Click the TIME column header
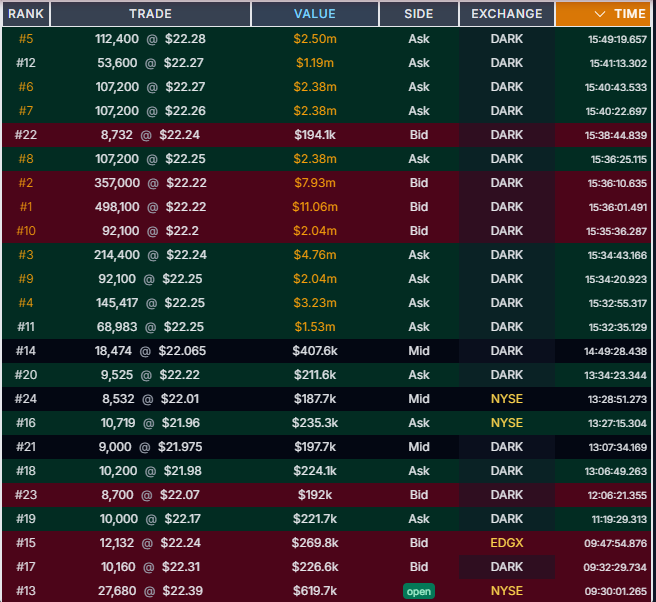The image size is (656, 602). tap(603, 14)
